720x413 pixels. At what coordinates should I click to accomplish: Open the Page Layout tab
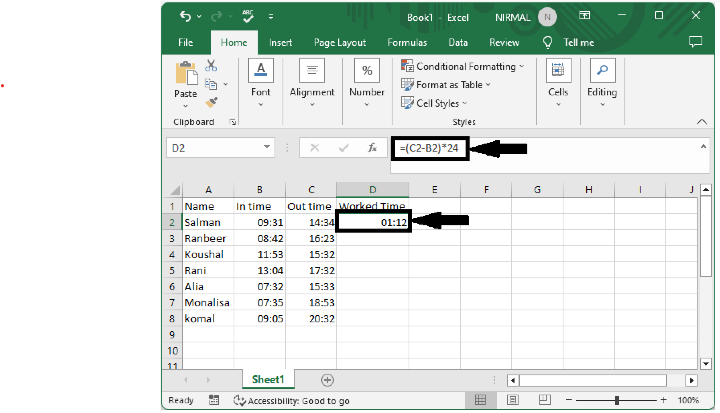click(x=340, y=42)
